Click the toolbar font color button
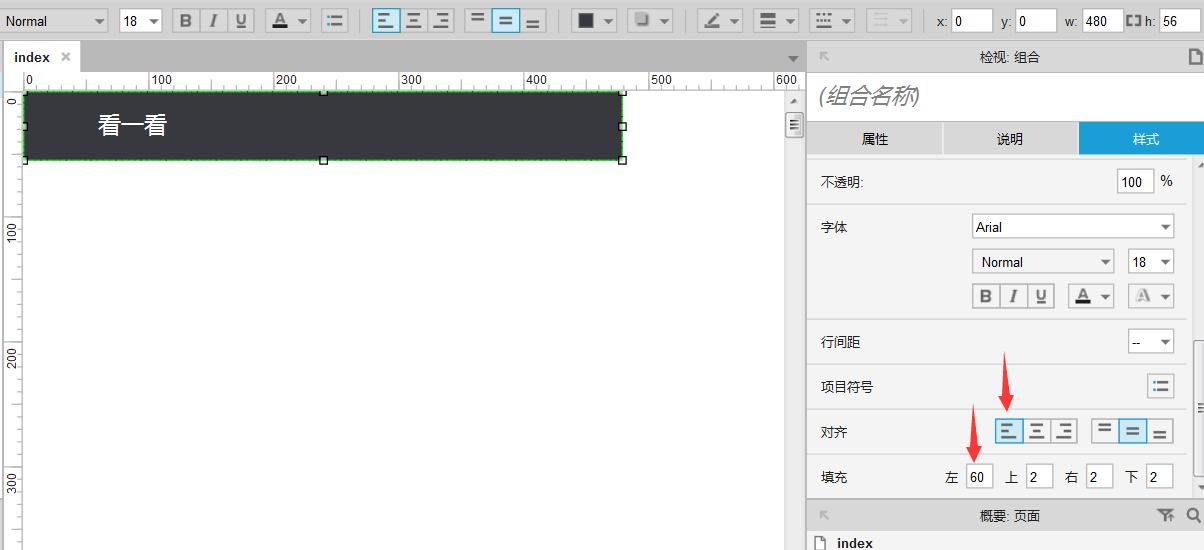1204x550 pixels. point(280,21)
